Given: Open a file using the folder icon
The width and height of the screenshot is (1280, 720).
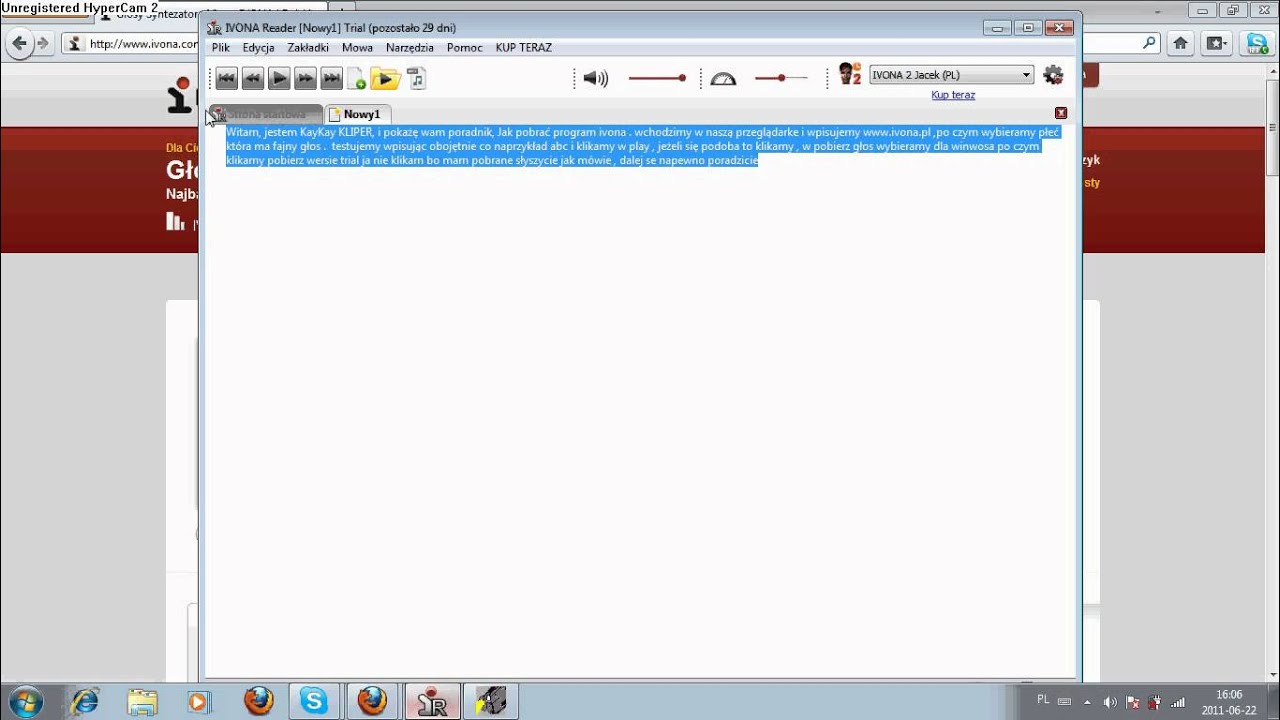Looking at the screenshot, I should click(x=385, y=78).
